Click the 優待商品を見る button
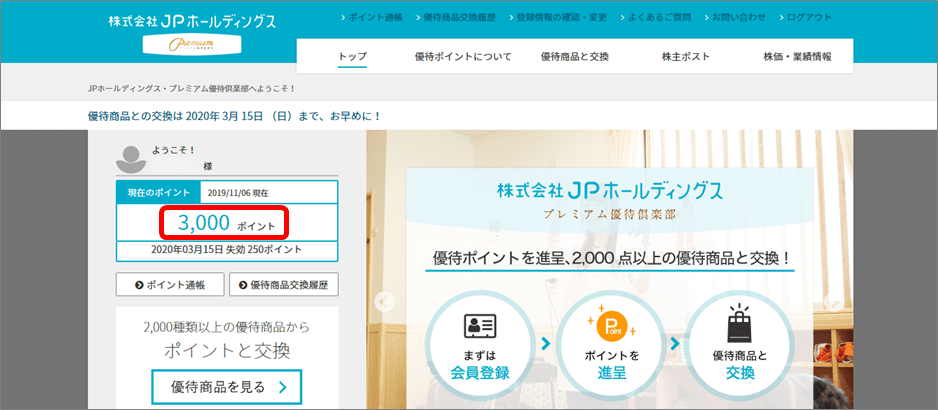The height and width of the screenshot is (410, 938). click(x=227, y=387)
